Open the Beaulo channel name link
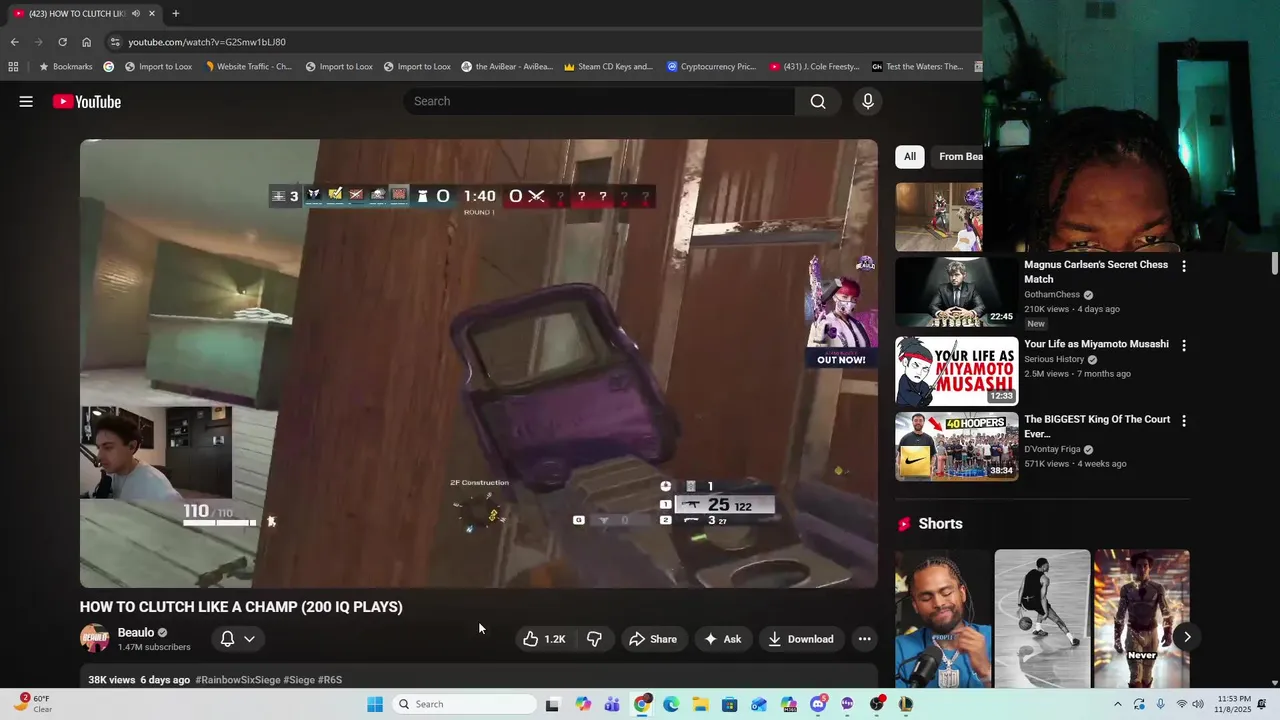 [x=136, y=632]
